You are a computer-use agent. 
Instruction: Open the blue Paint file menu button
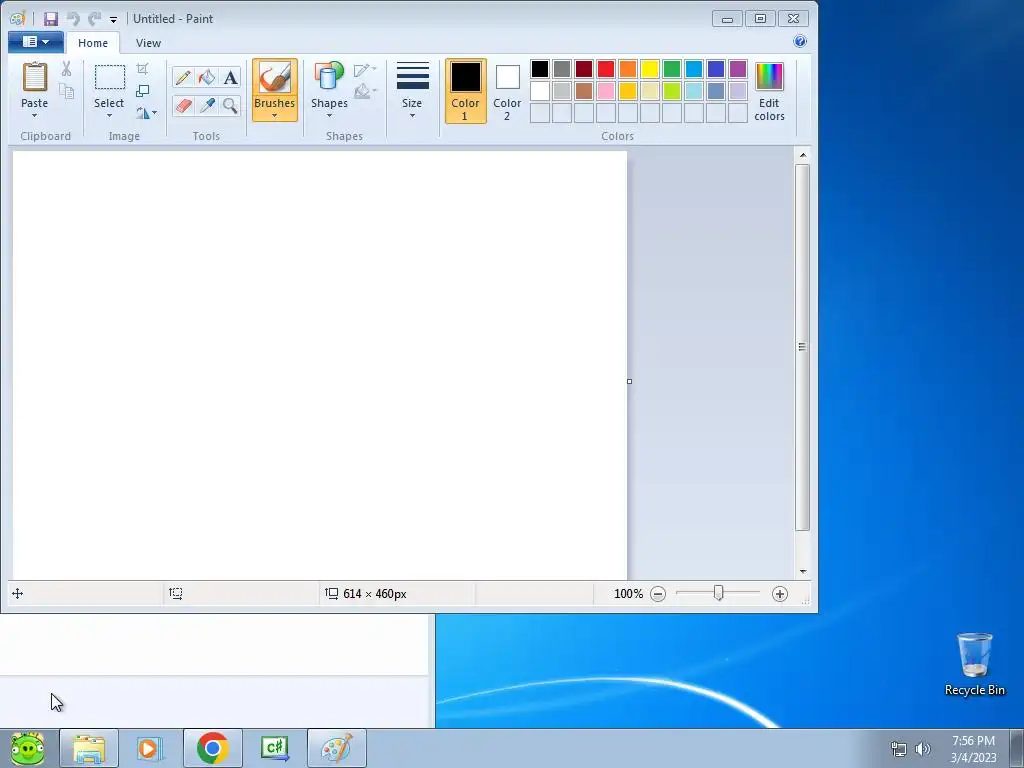36,42
